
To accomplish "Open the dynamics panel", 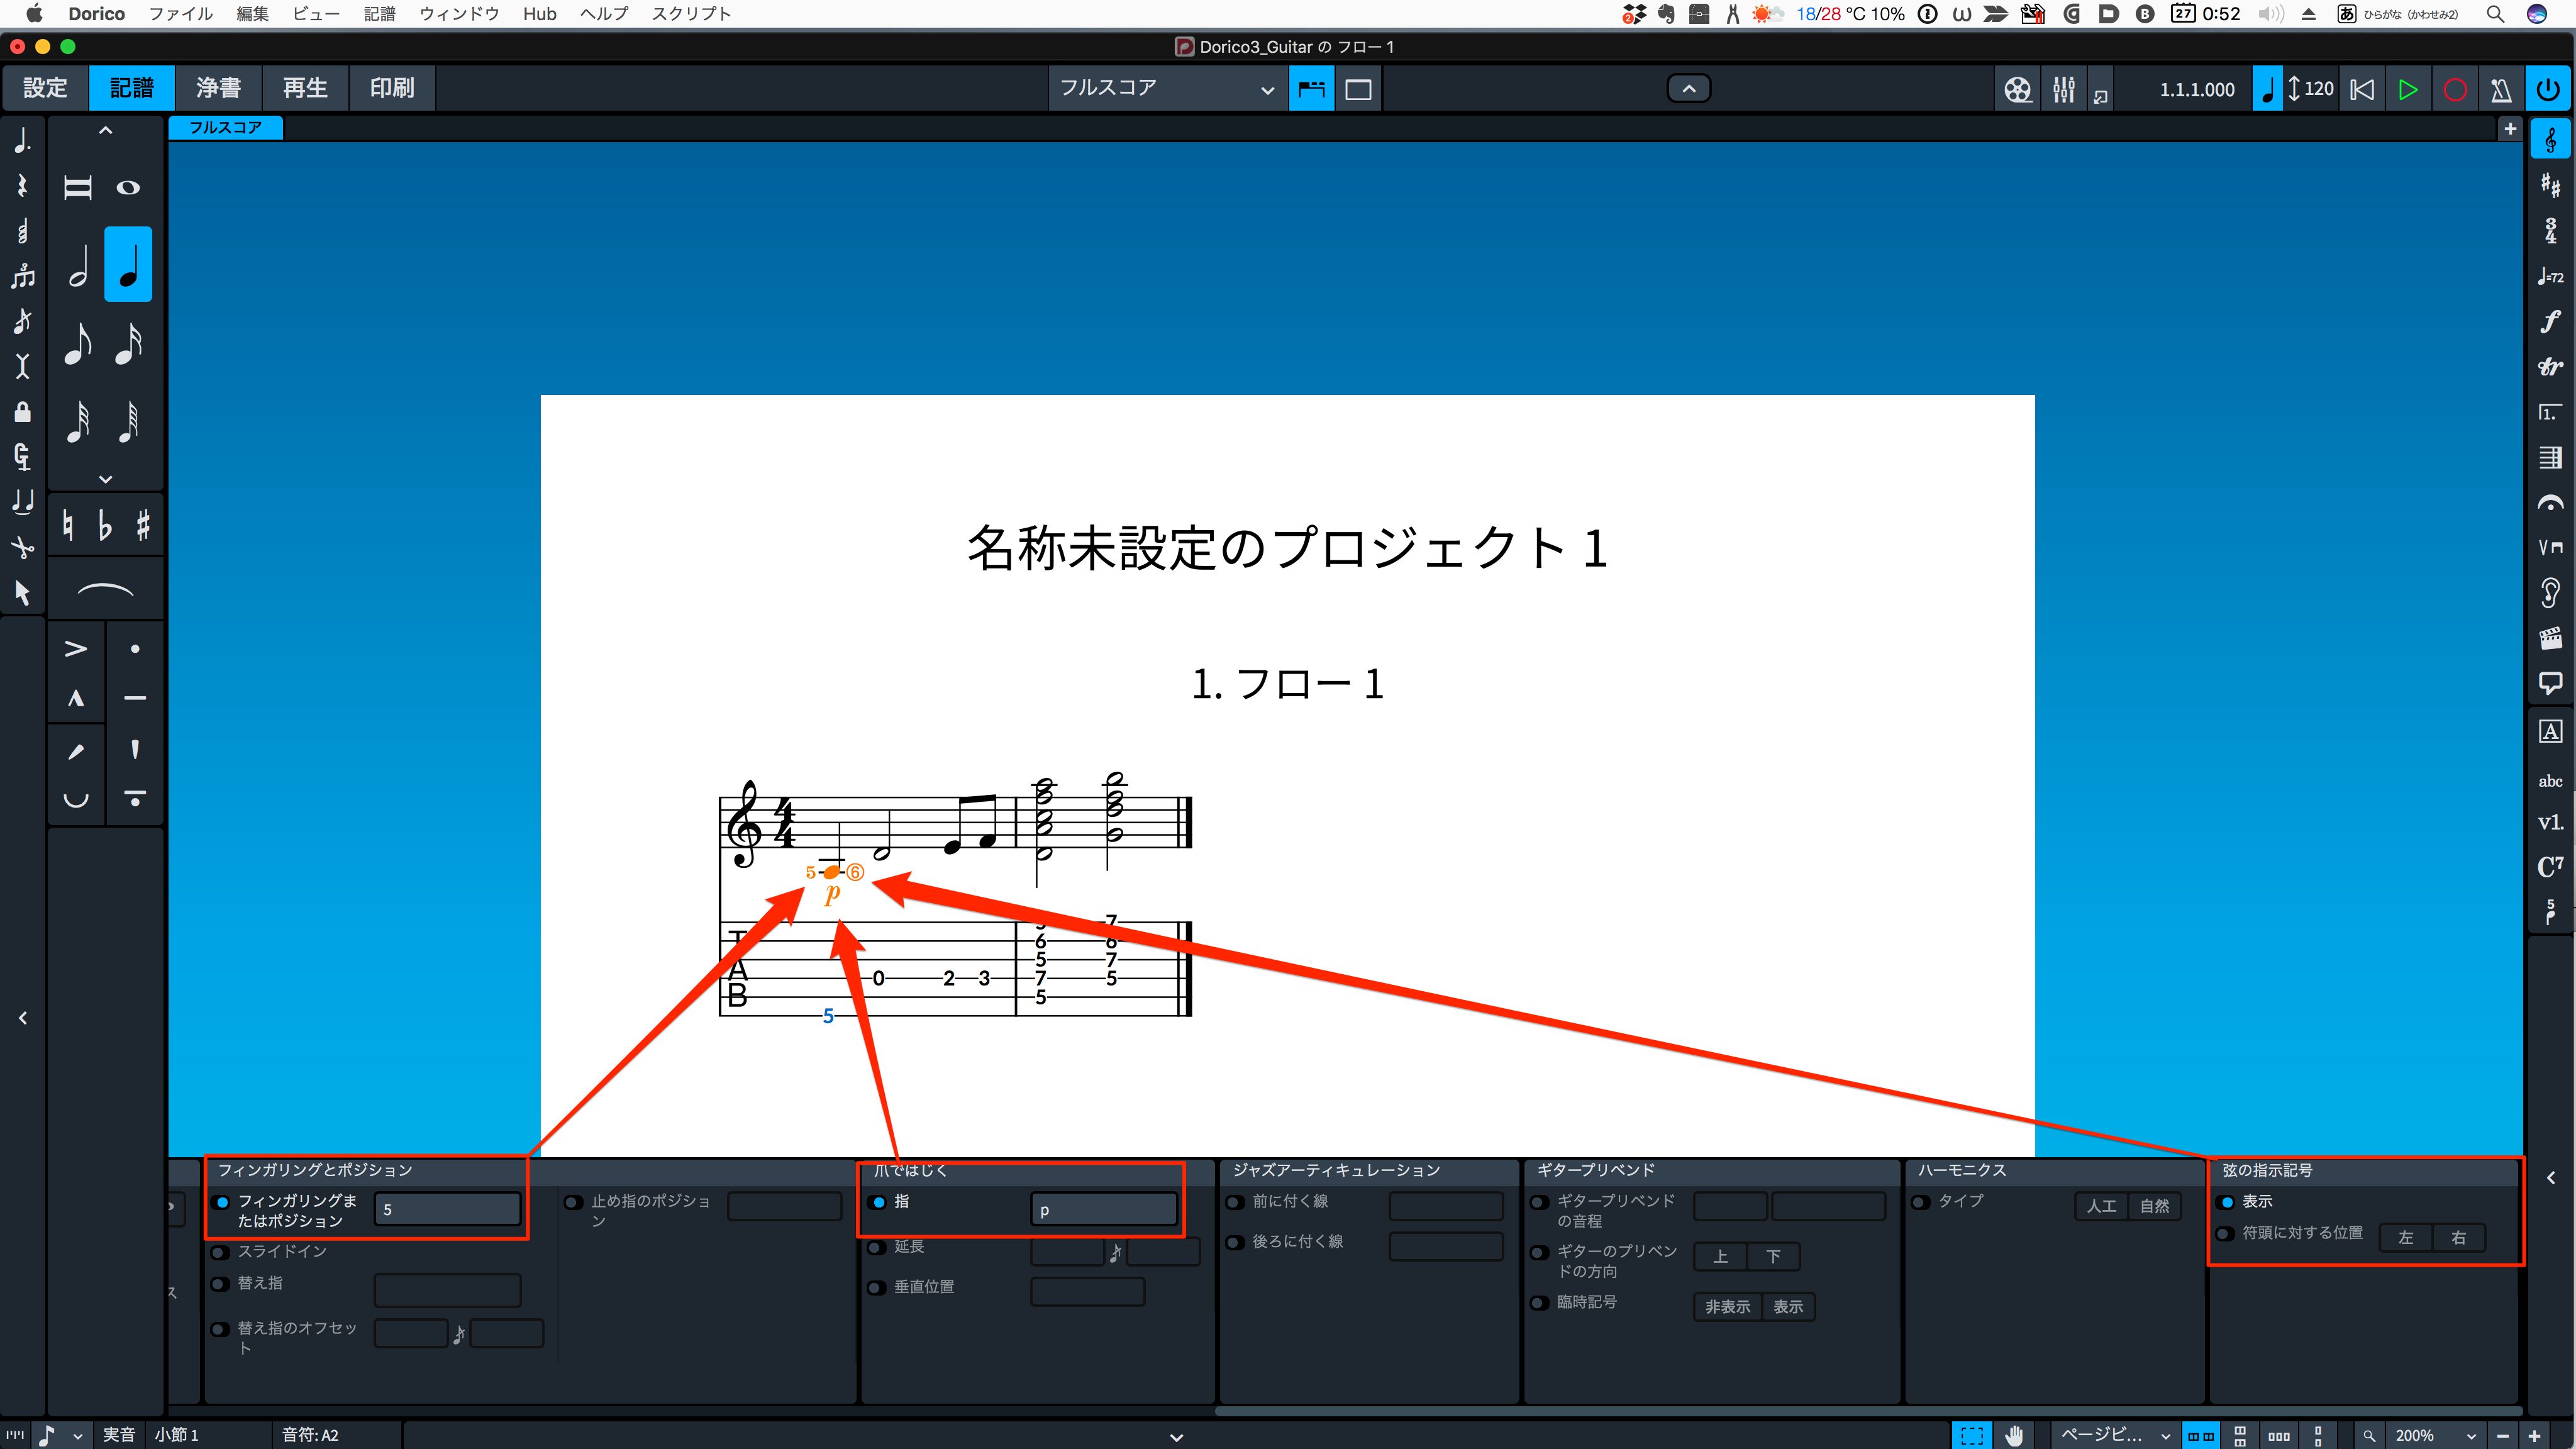I will [2551, 321].
